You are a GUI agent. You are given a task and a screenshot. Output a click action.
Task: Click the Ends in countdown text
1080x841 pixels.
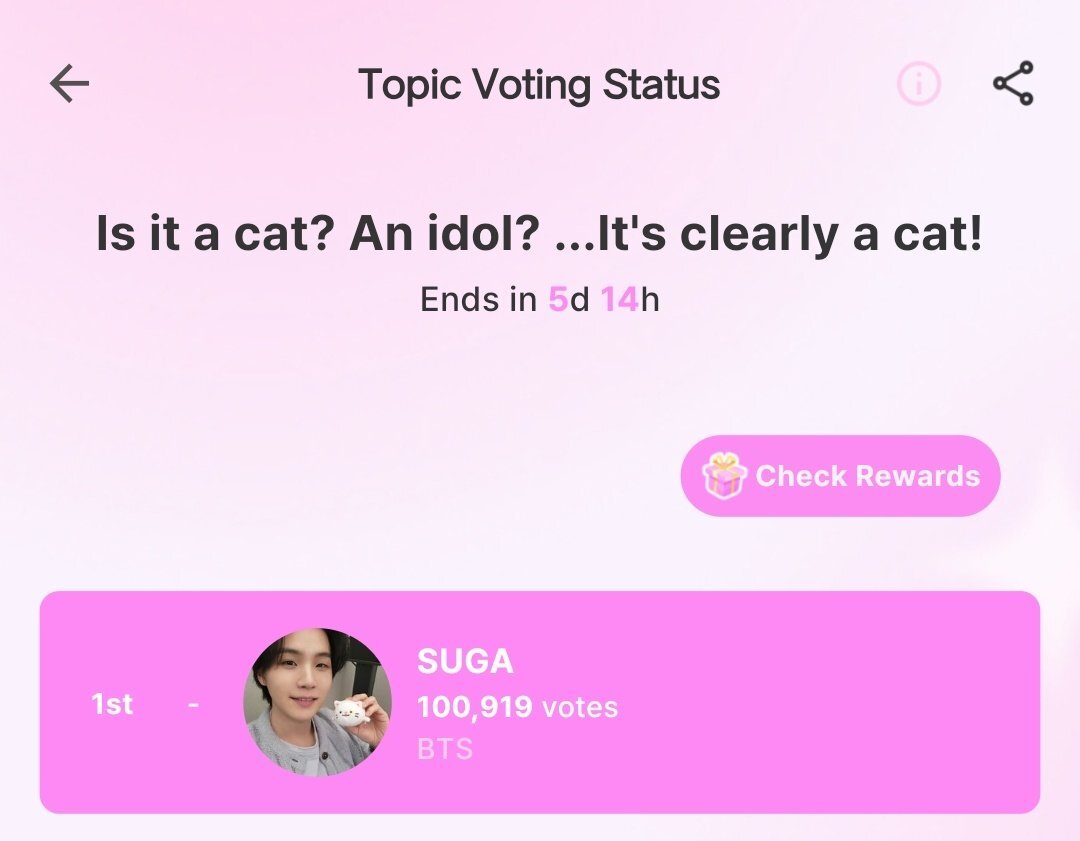click(x=539, y=300)
